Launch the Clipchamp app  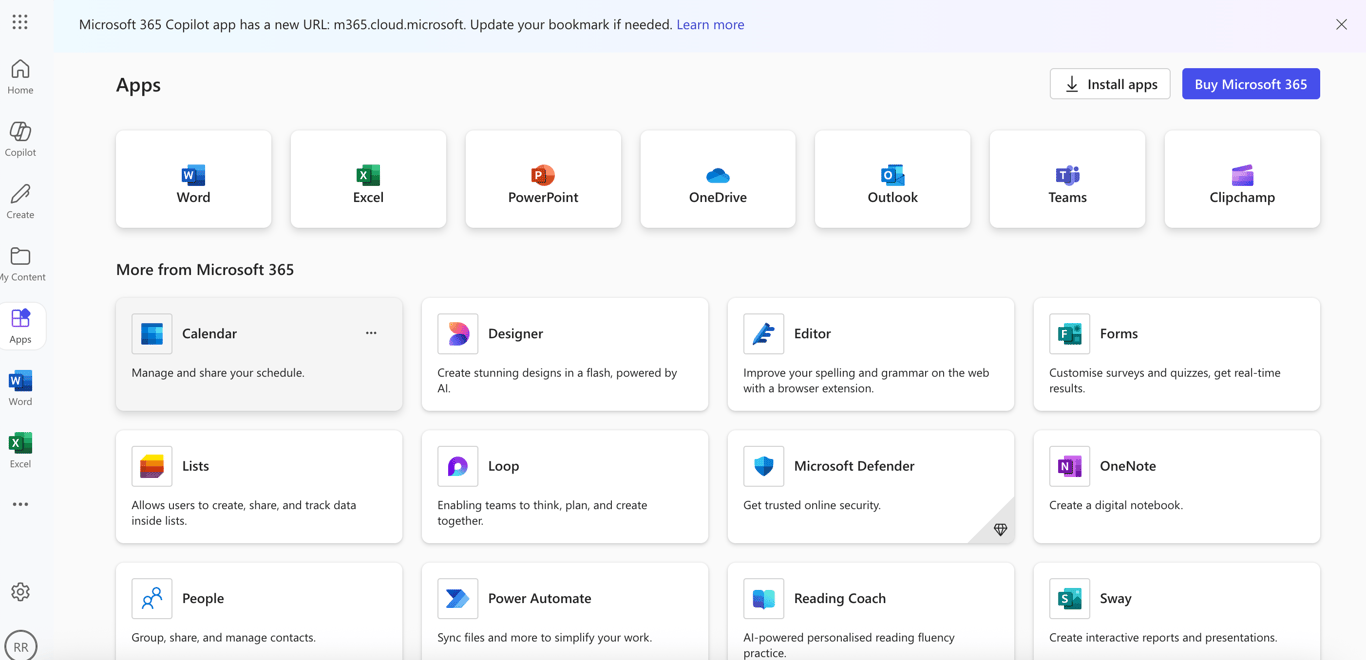pos(1241,179)
